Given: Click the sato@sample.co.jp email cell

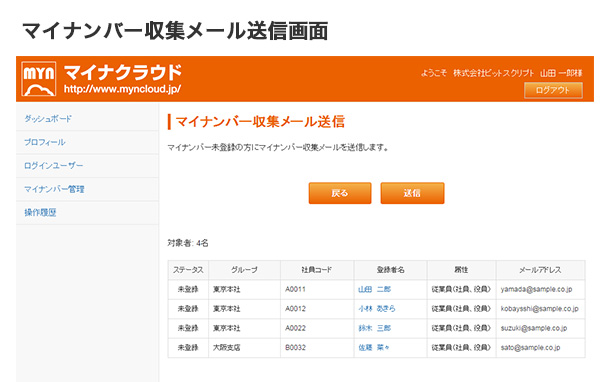Looking at the screenshot, I should tap(540, 348).
